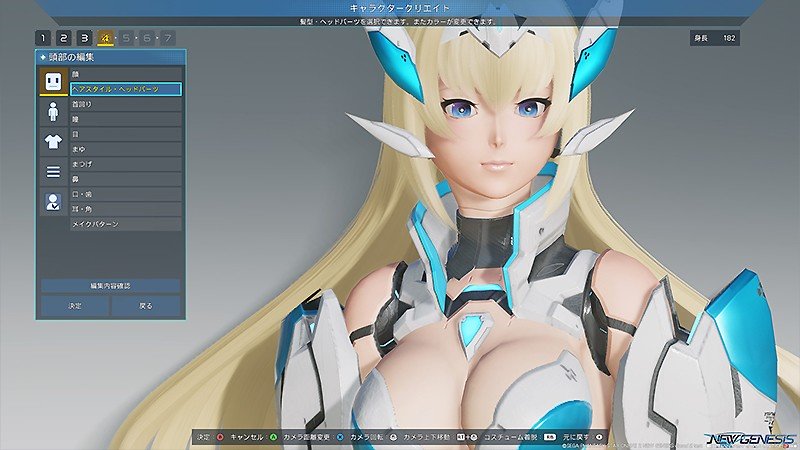Go back with the 戻る button

[146, 306]
